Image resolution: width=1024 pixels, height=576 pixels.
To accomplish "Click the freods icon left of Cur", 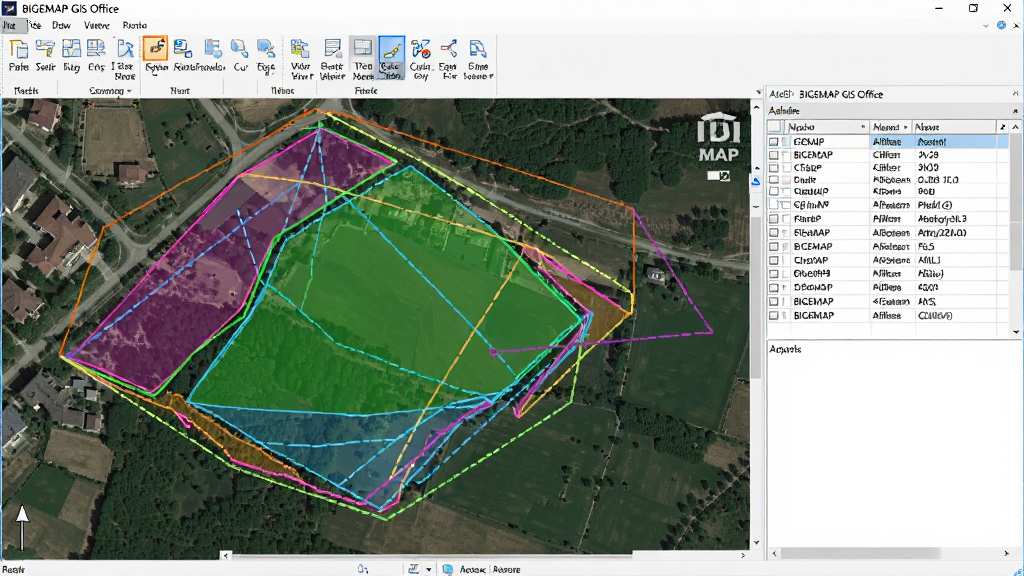I will [212, 50].
